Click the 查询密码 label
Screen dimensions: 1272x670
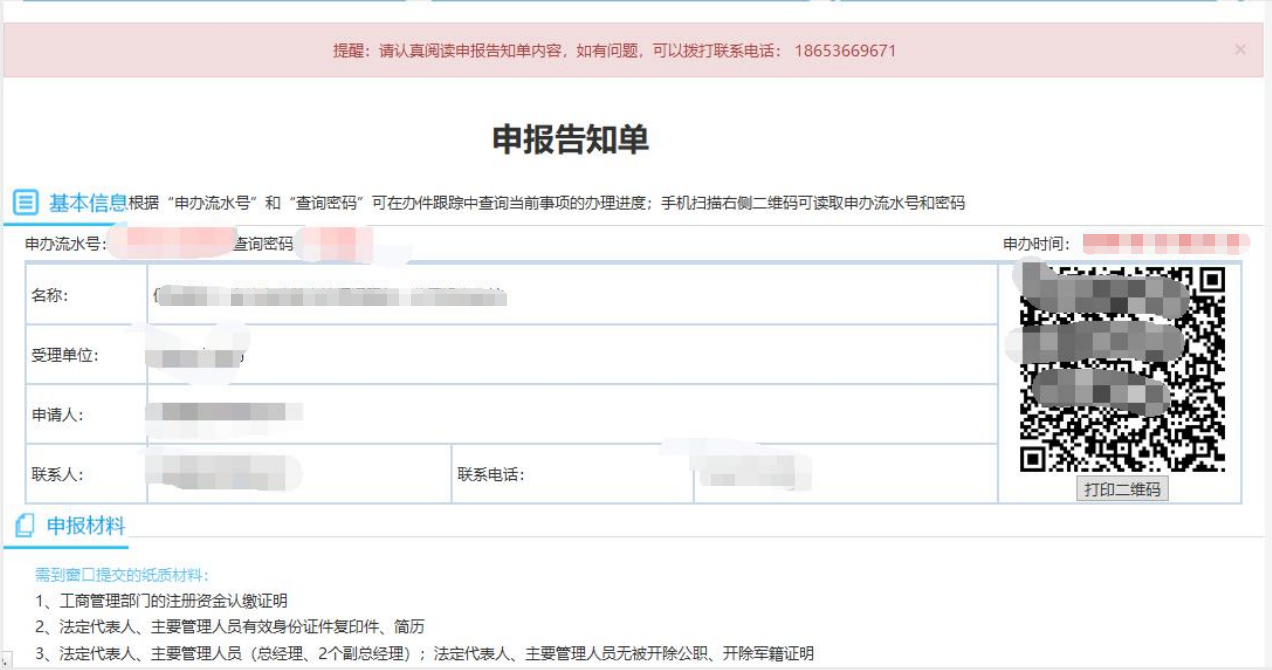(x=264, y=244)
